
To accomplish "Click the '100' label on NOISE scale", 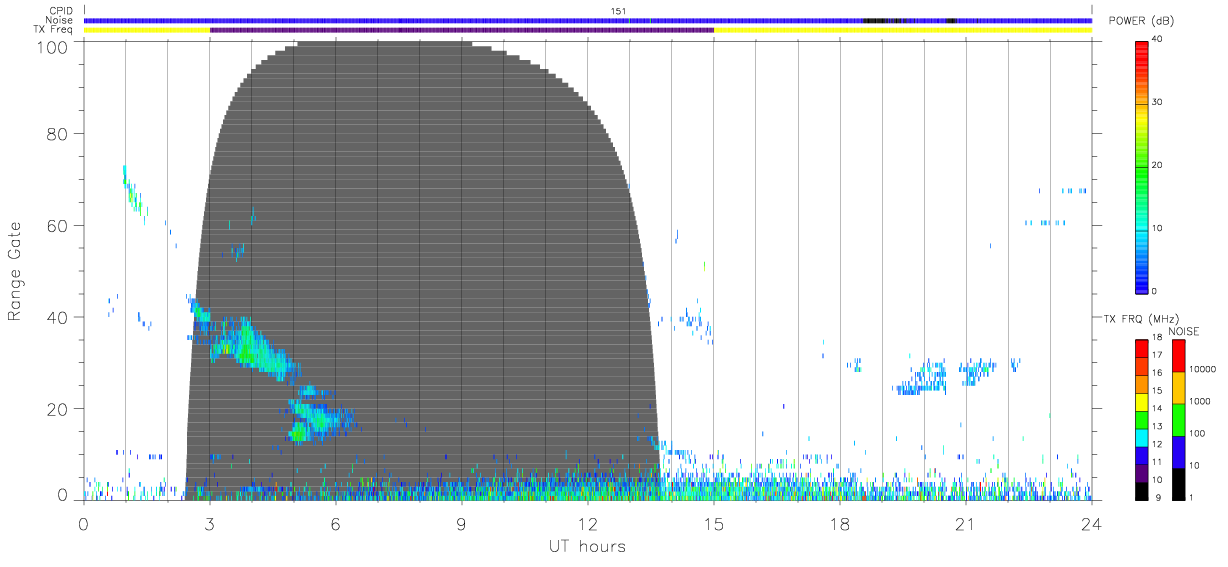I will [1197, 433].
